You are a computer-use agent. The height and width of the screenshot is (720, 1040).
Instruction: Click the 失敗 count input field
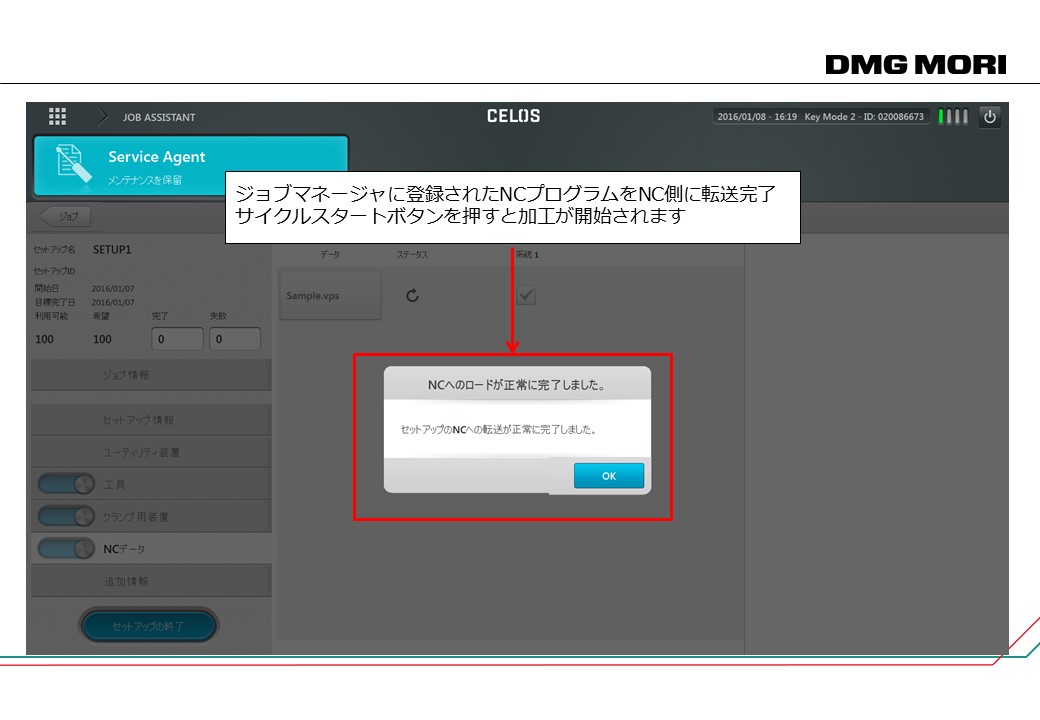pos(235,339)
